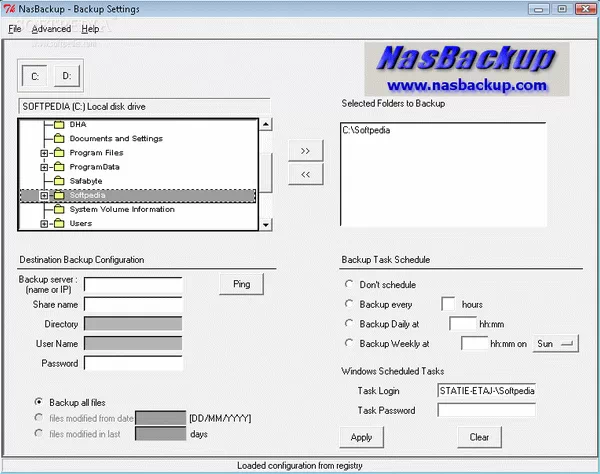Click the Safabyte folder icon

tap(59, 181)
